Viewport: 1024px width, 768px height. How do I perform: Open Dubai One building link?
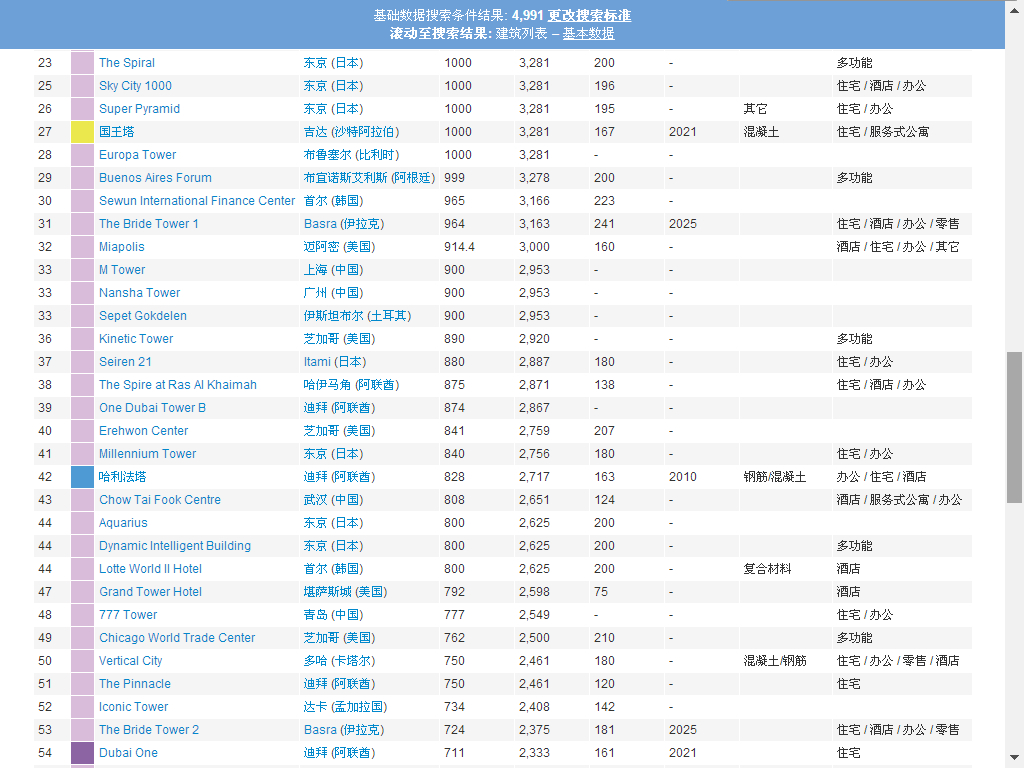click(x=128, y=752)
